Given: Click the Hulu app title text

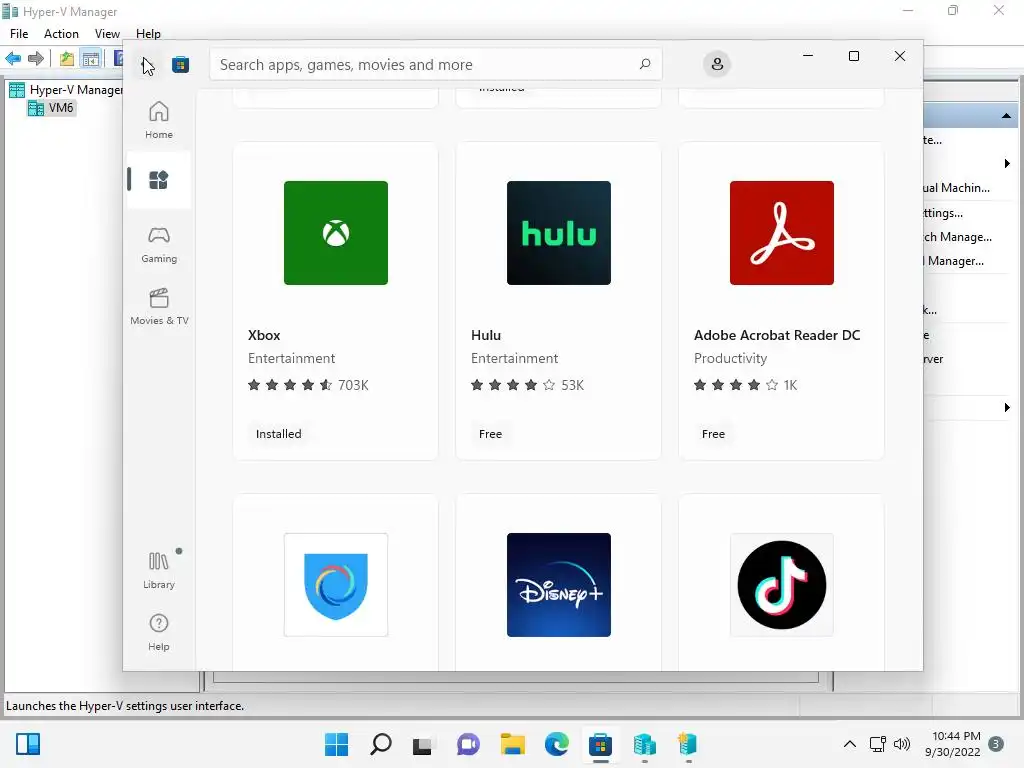Looking at the screenshot, I should pos(486,335).
